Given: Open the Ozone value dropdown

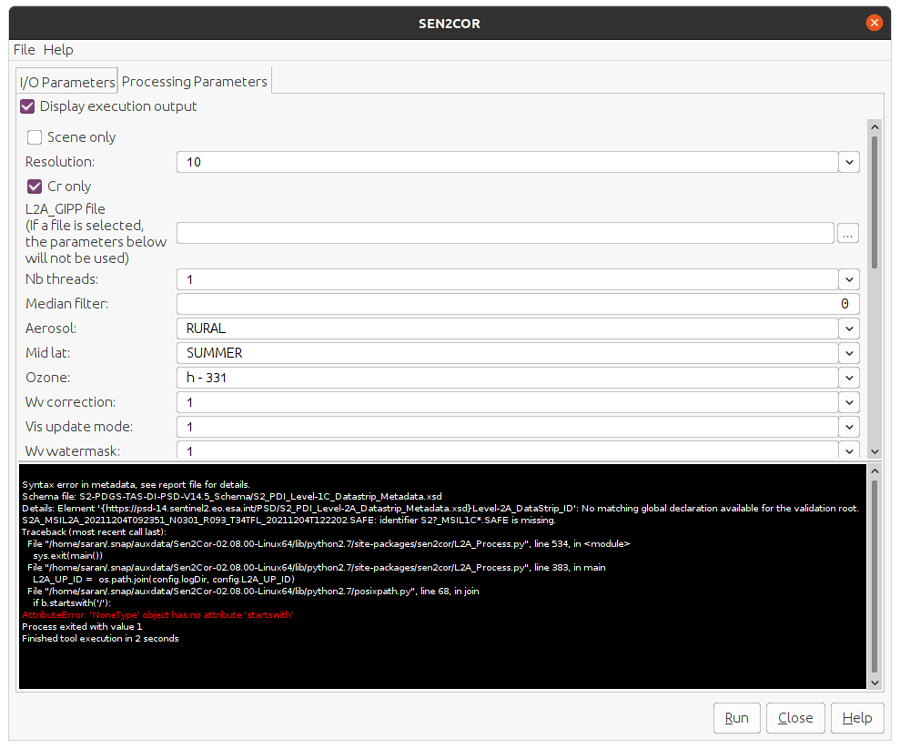Looking at the screenshot, I should (849, 378).
